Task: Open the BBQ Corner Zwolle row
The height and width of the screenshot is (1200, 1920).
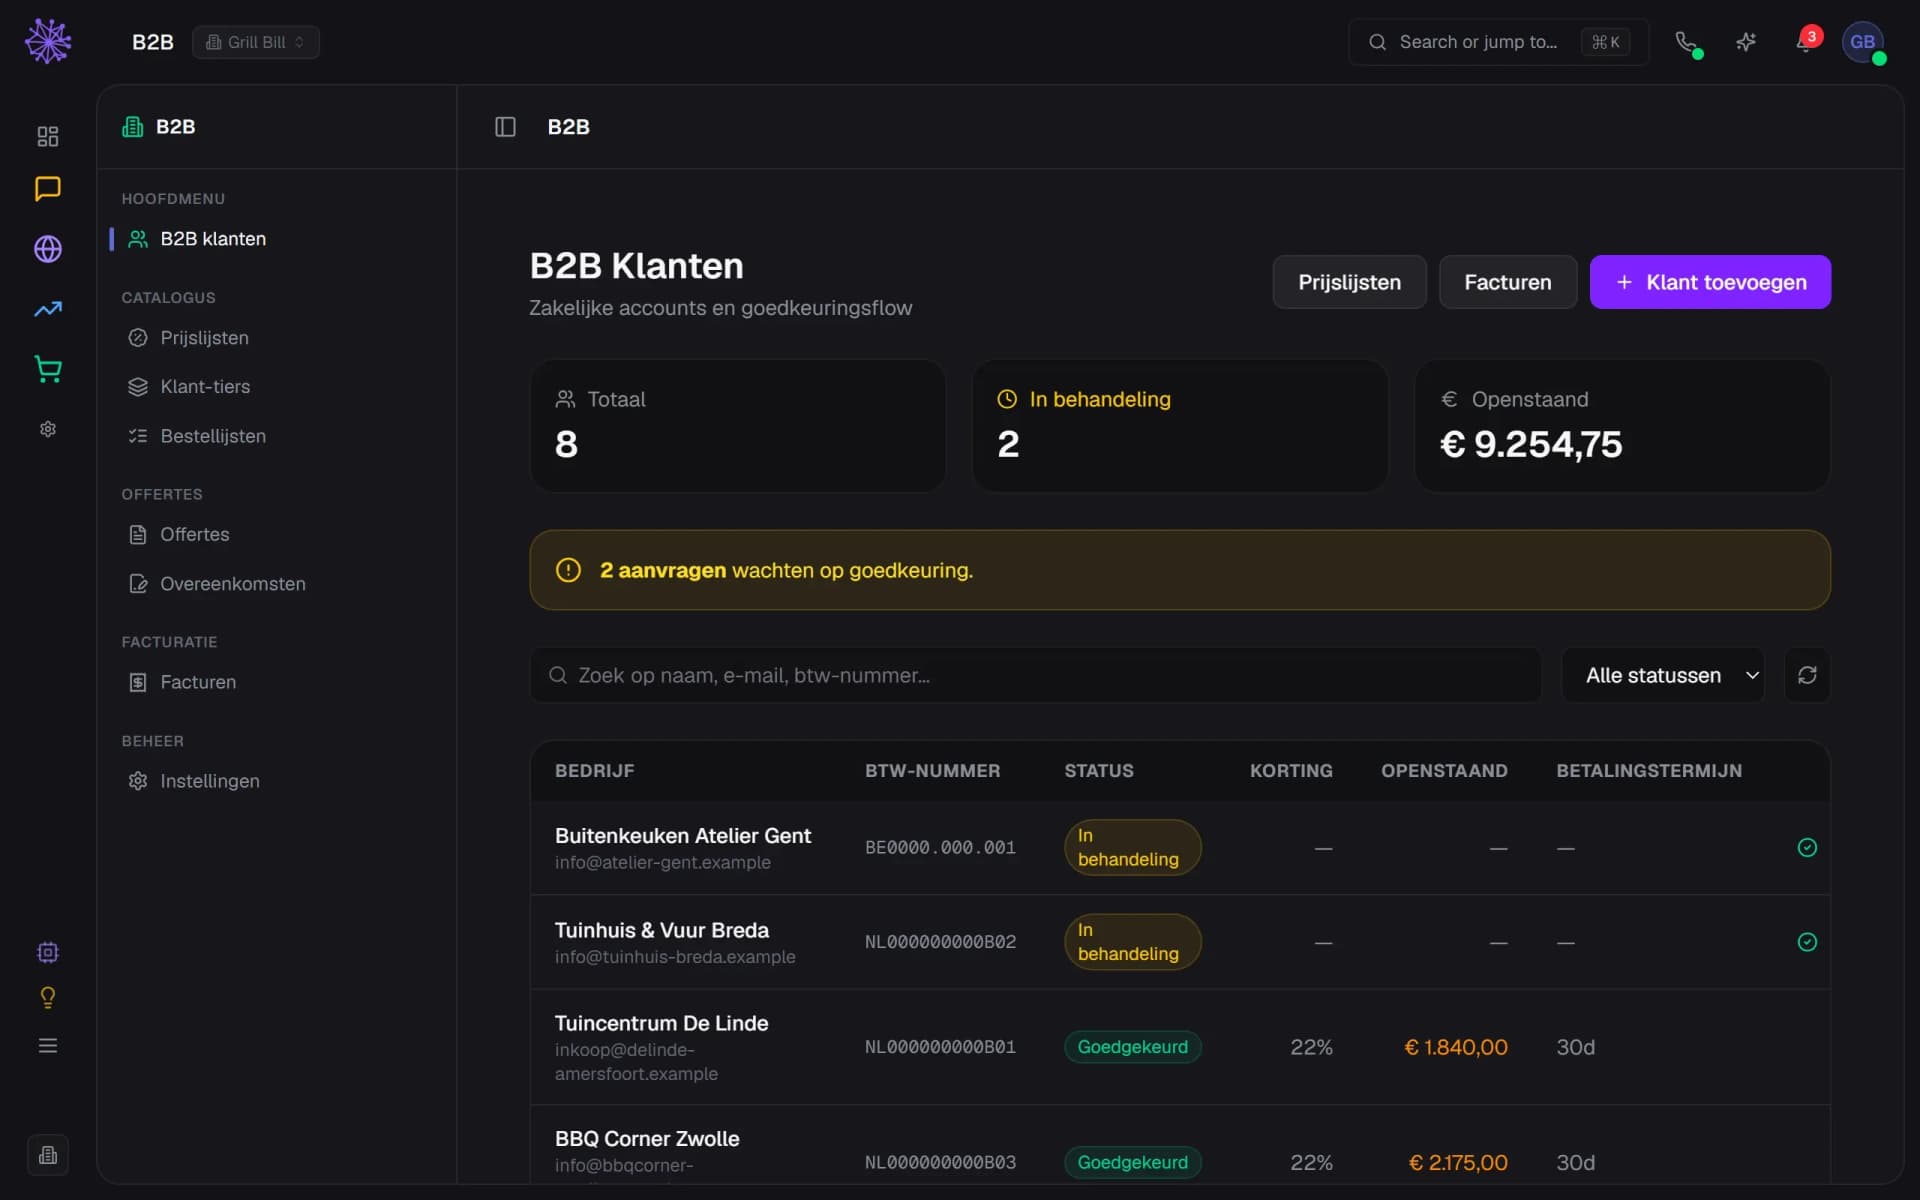Action: [x=1180, y=1146]
